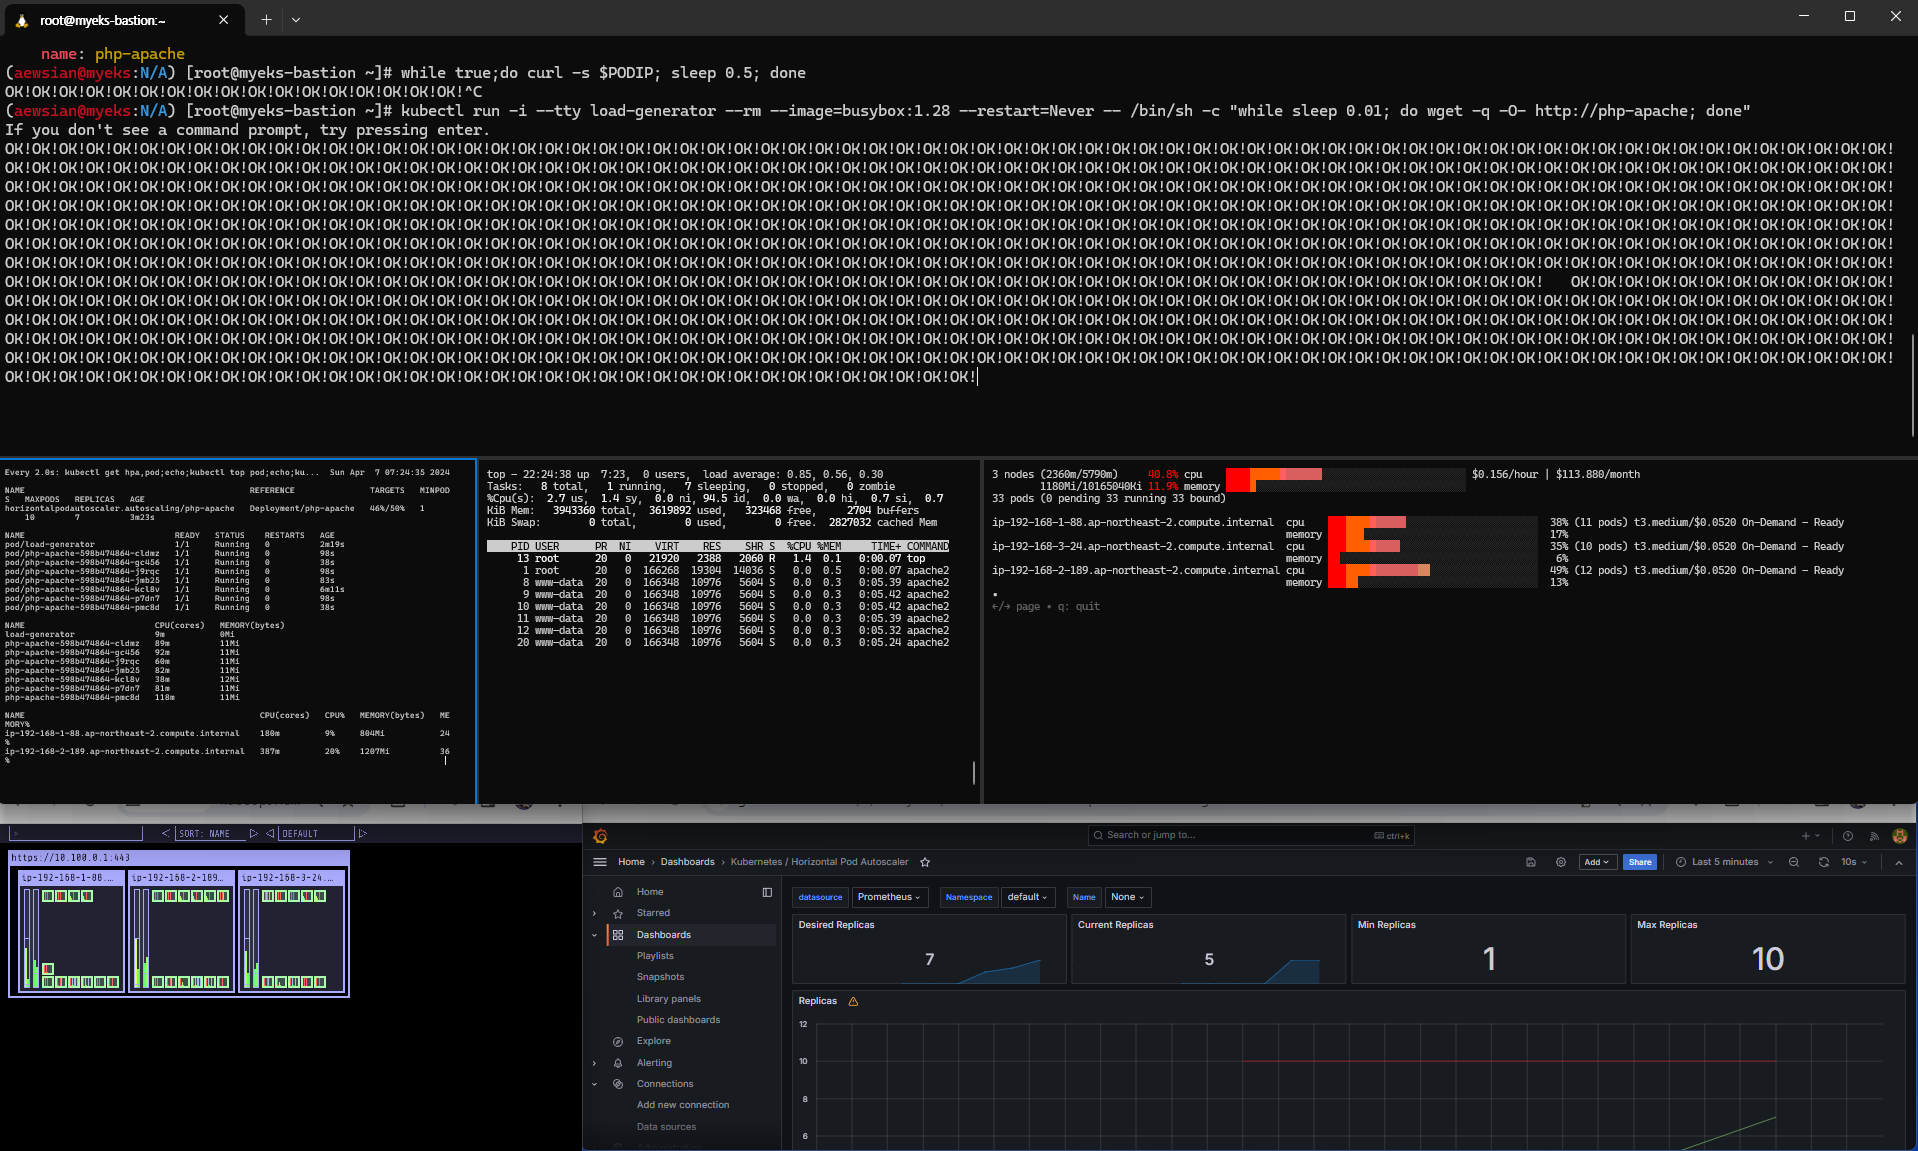Click the Dashboards breadcrumb link
The image size is (1918, 1151).
pos(687,862)
